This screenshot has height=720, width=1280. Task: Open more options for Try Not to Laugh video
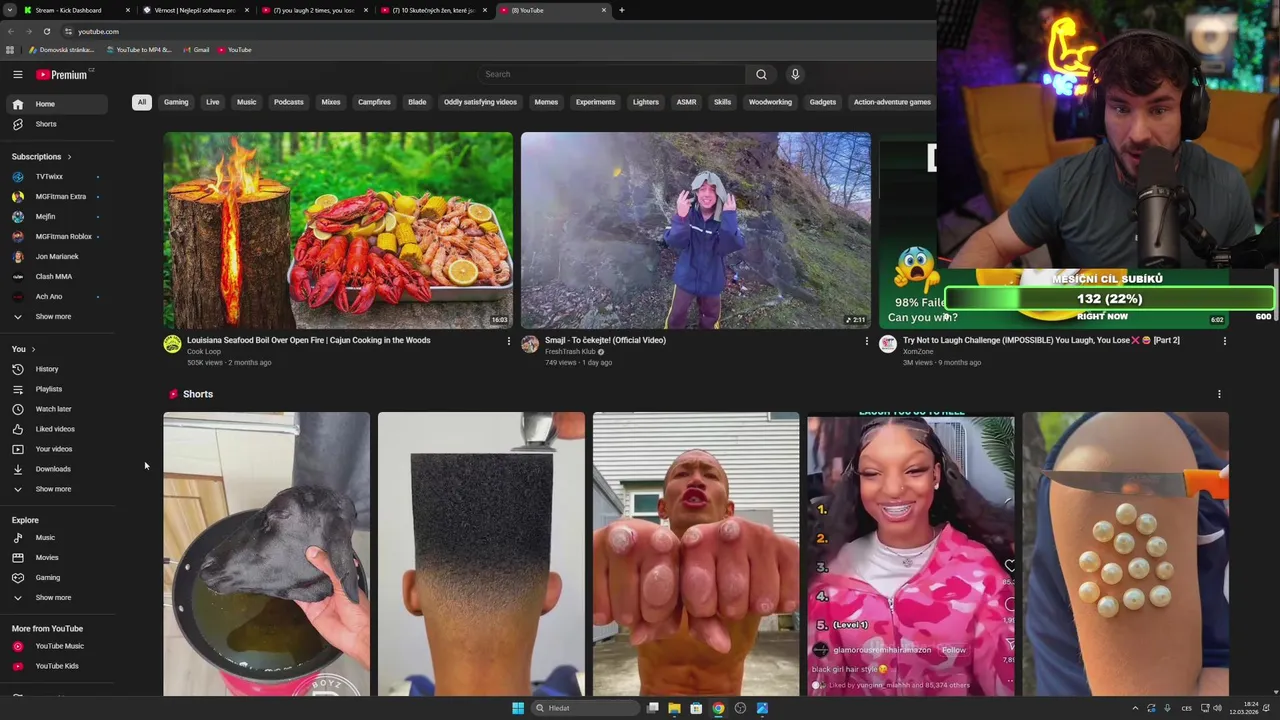(x=1224, y=341)
